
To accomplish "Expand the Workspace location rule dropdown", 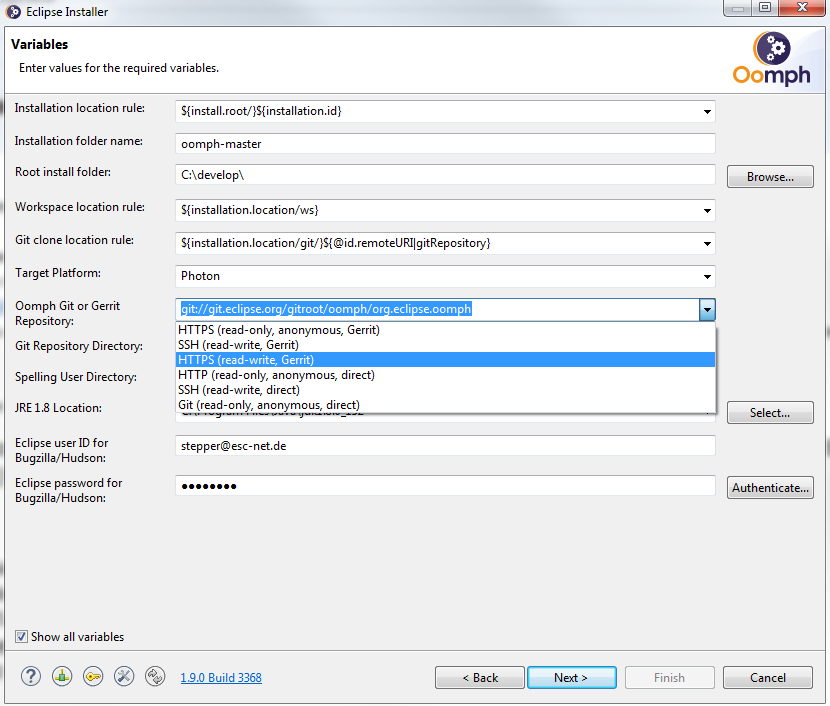I will point(707,211).
